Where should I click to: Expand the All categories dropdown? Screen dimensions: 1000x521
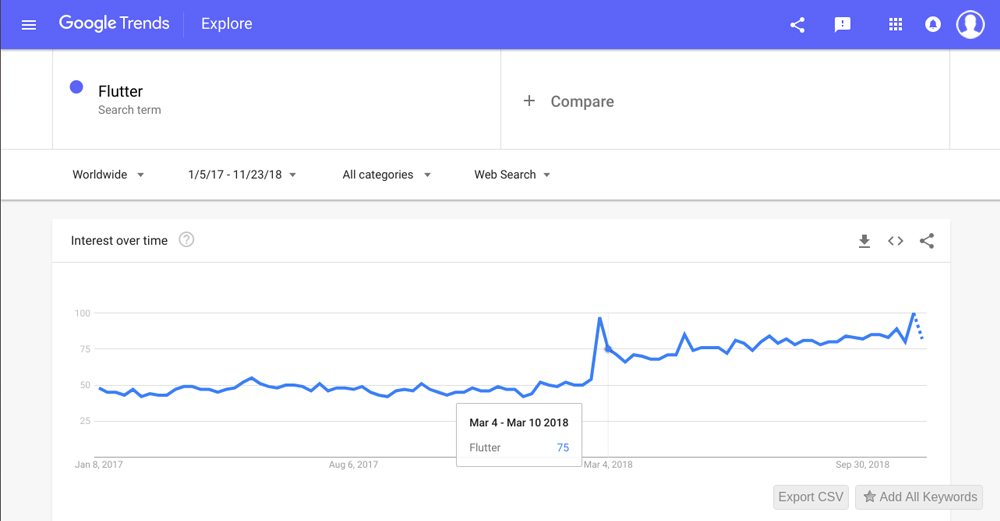386,175
